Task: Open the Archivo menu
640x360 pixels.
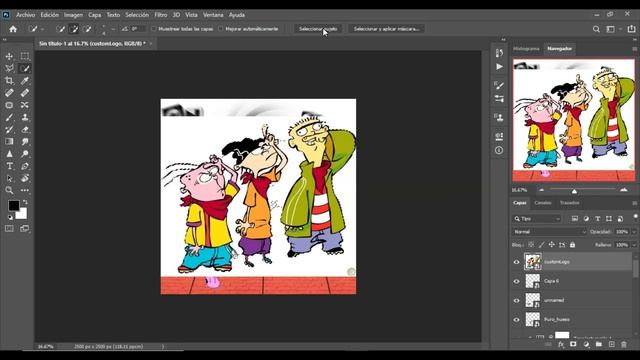Action: pyautogui.click(x=25, y=15)
